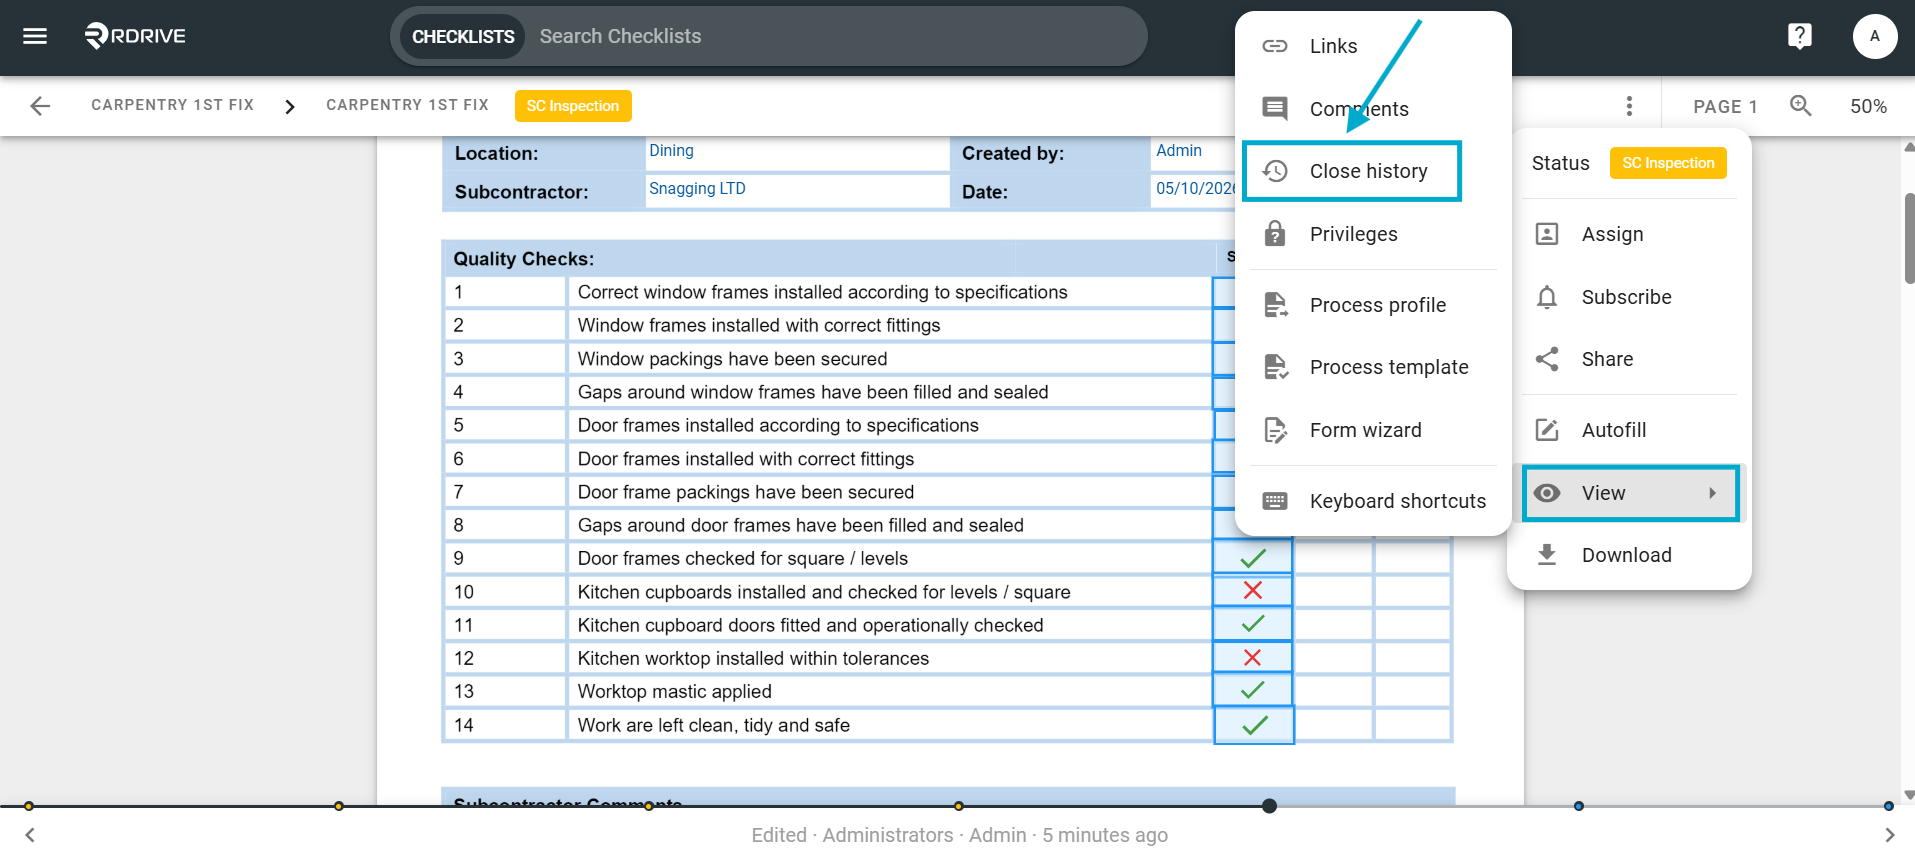Click the Assign option
Viewport: 1915px width, 860px height.
tap(1630, 234)
